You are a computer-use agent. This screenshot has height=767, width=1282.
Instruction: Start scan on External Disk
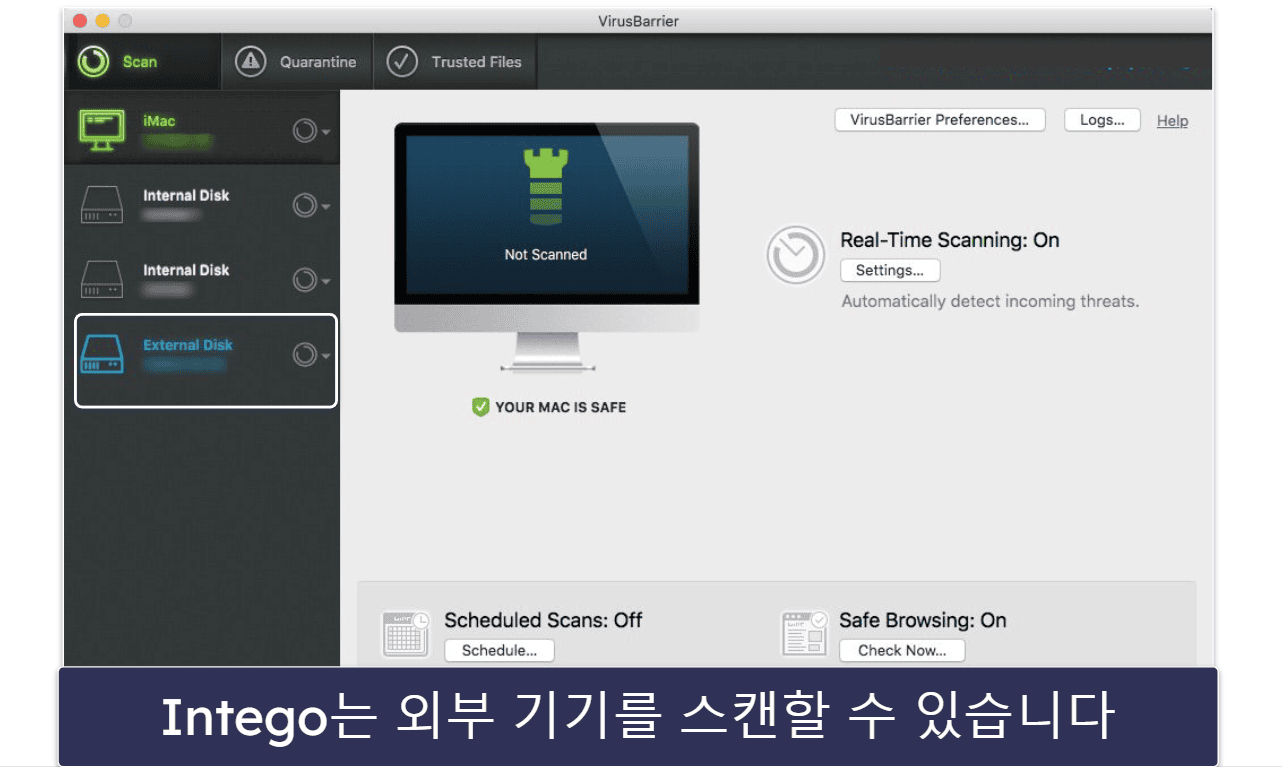coord(304,355)
